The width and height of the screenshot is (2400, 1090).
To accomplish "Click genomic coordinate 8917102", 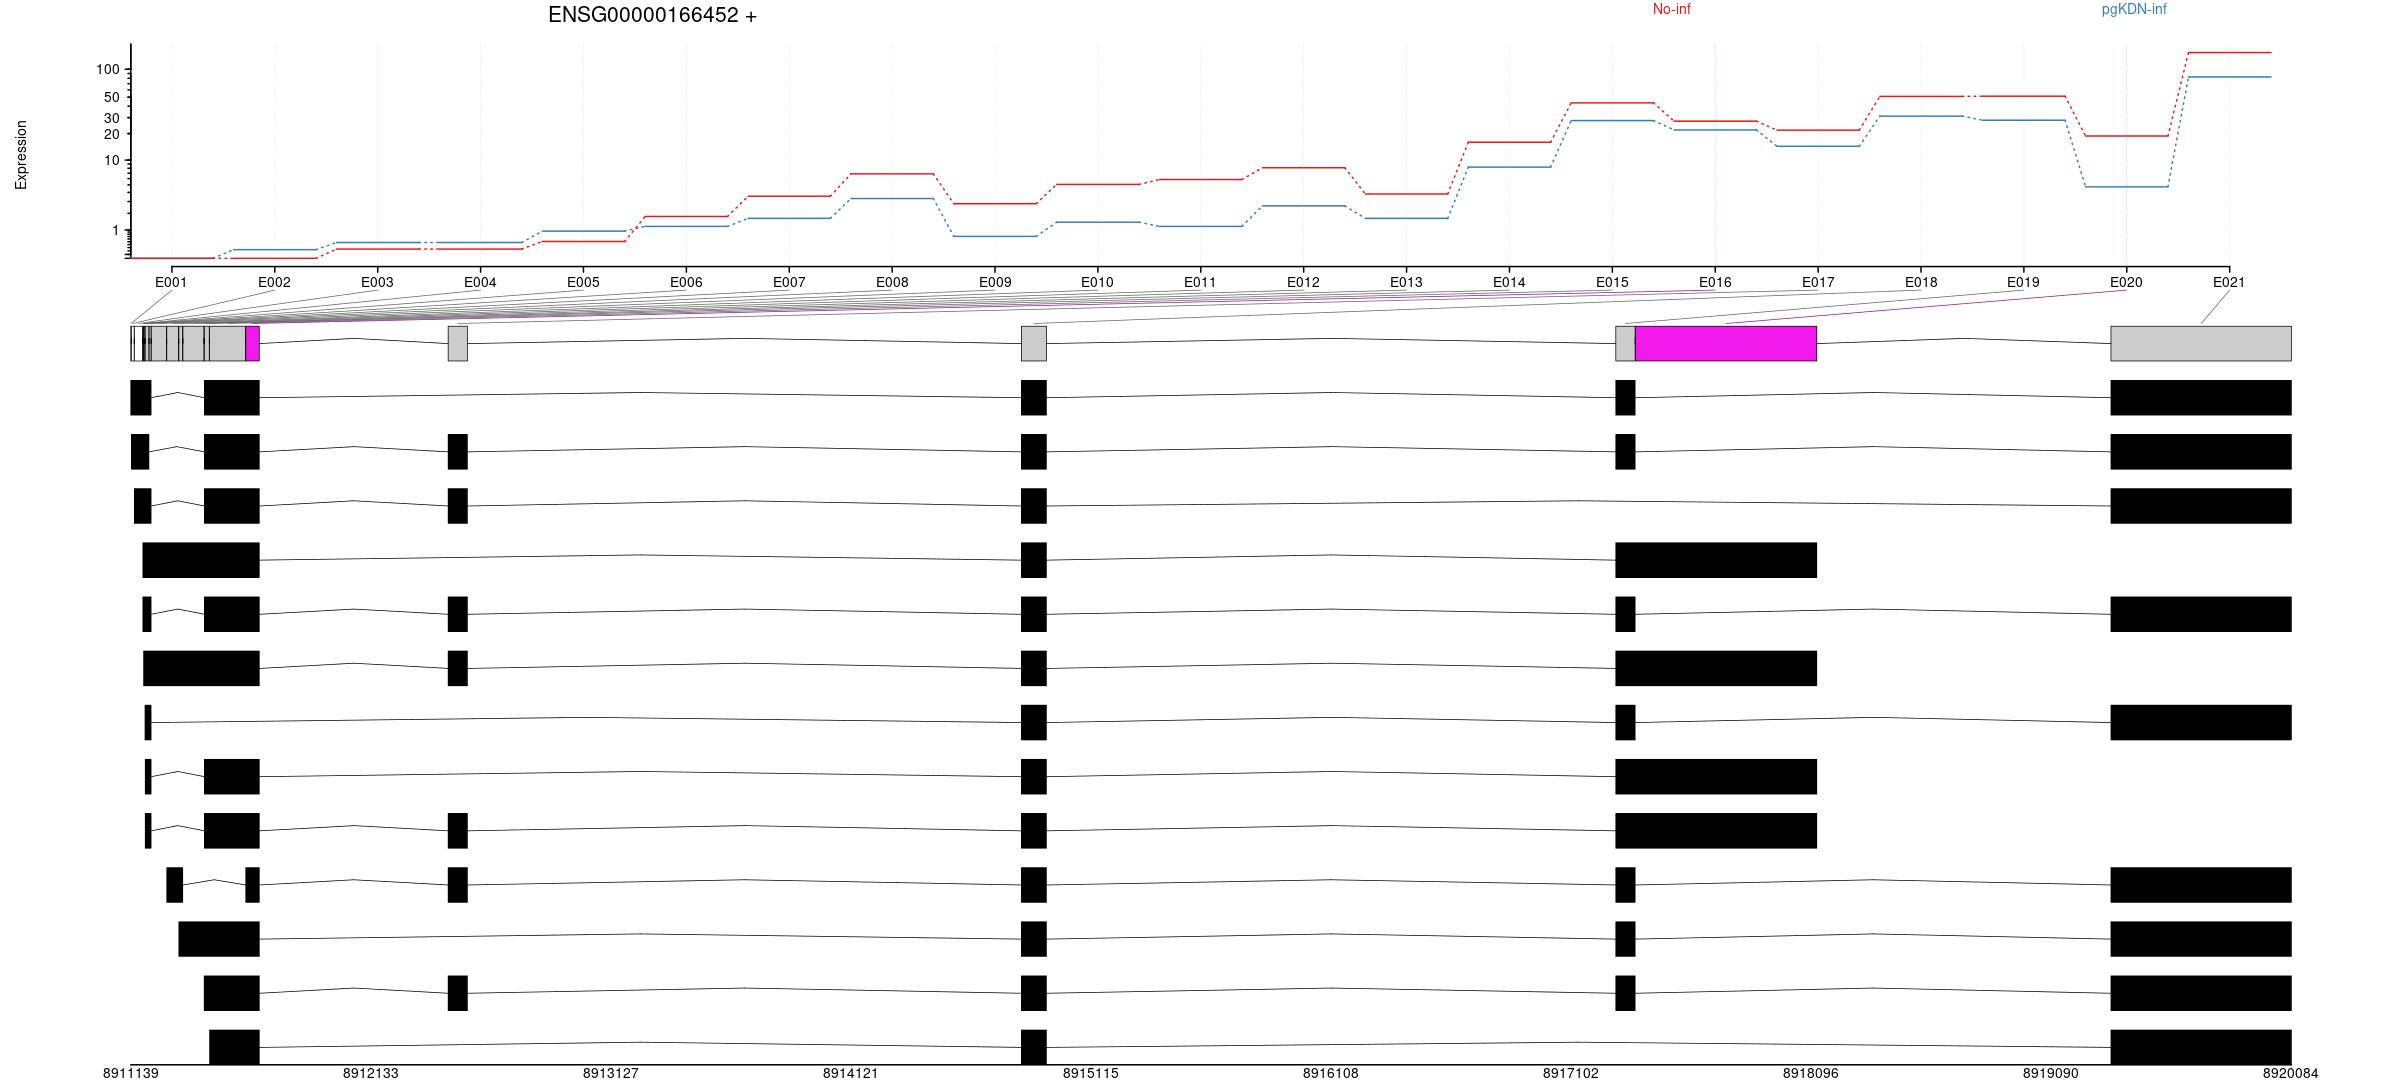I will point(1571,1073).
